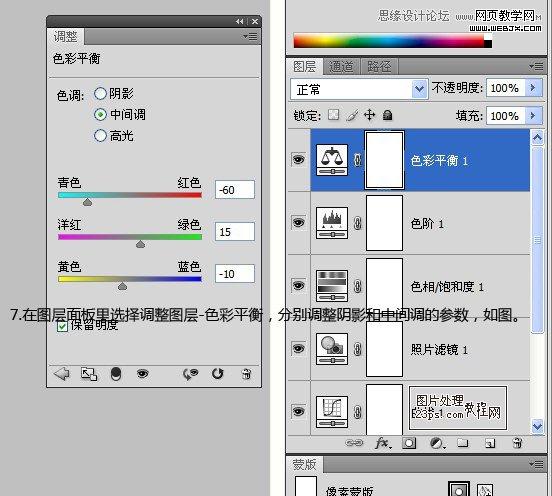Click link layers icon in Layers footer
Screen dimensions: 552x496
coord(354,443)
